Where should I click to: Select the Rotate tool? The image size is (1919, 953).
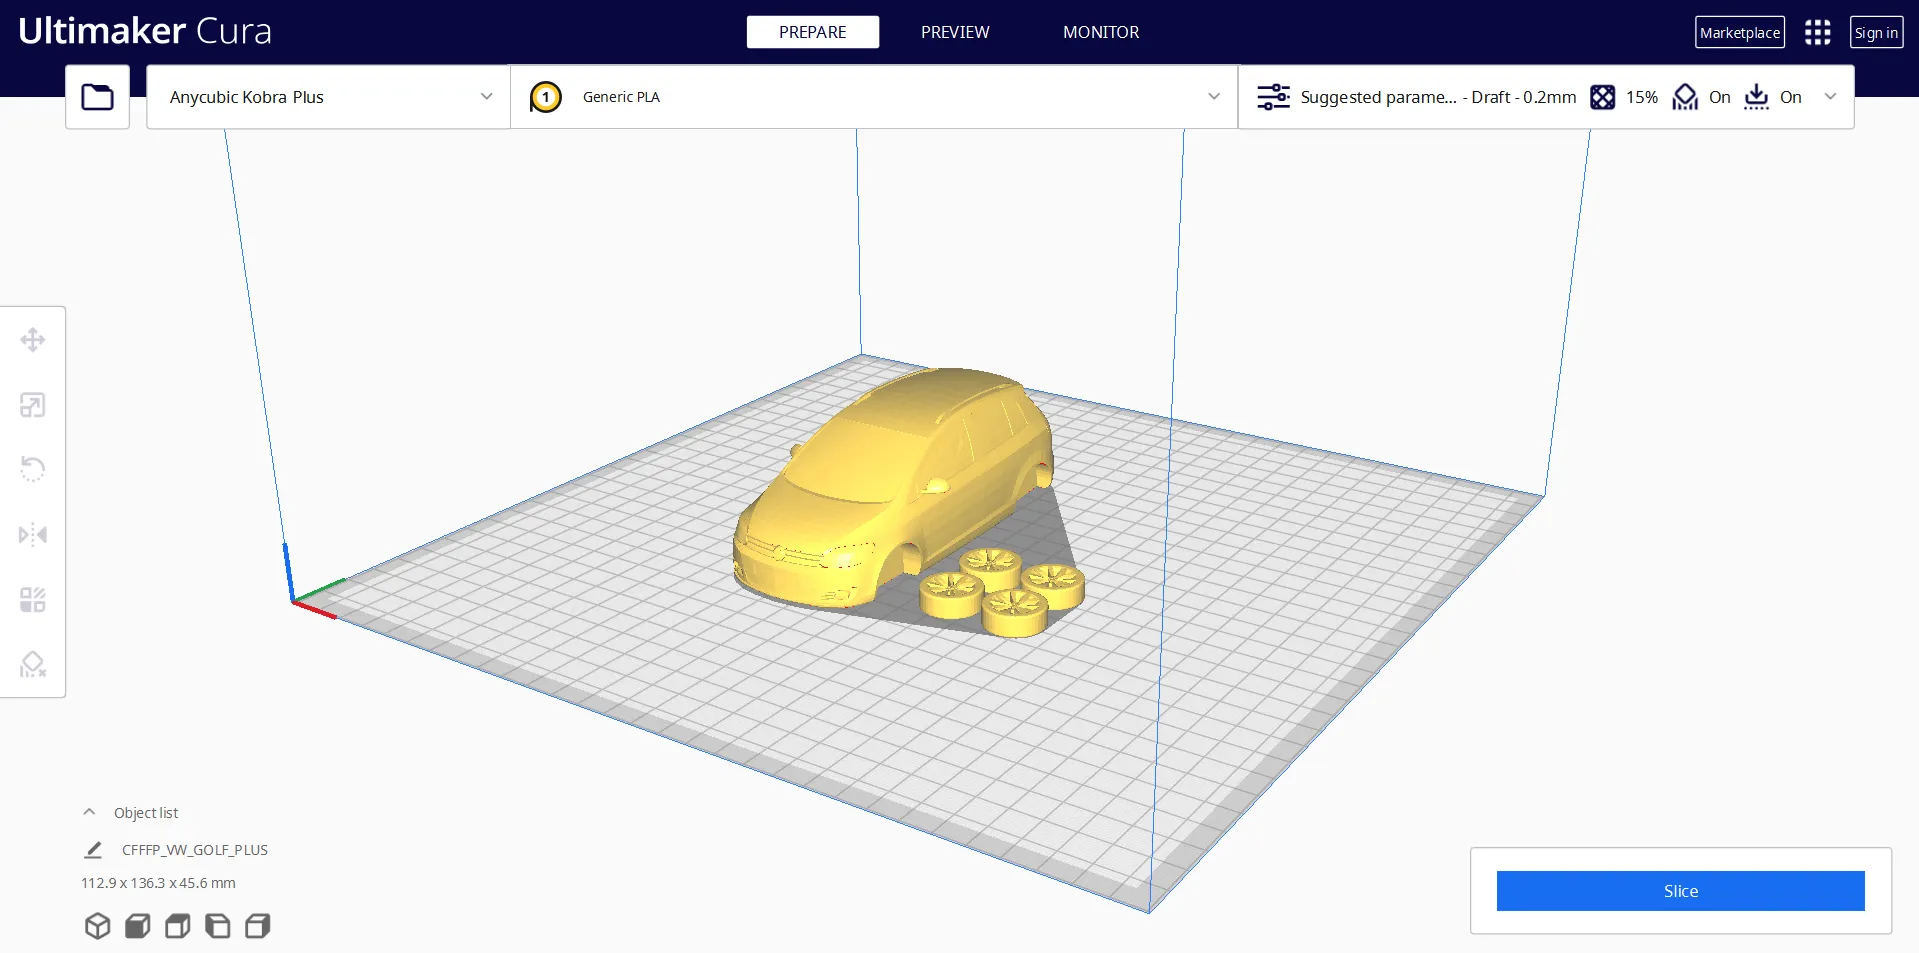[x=33, y=469]
